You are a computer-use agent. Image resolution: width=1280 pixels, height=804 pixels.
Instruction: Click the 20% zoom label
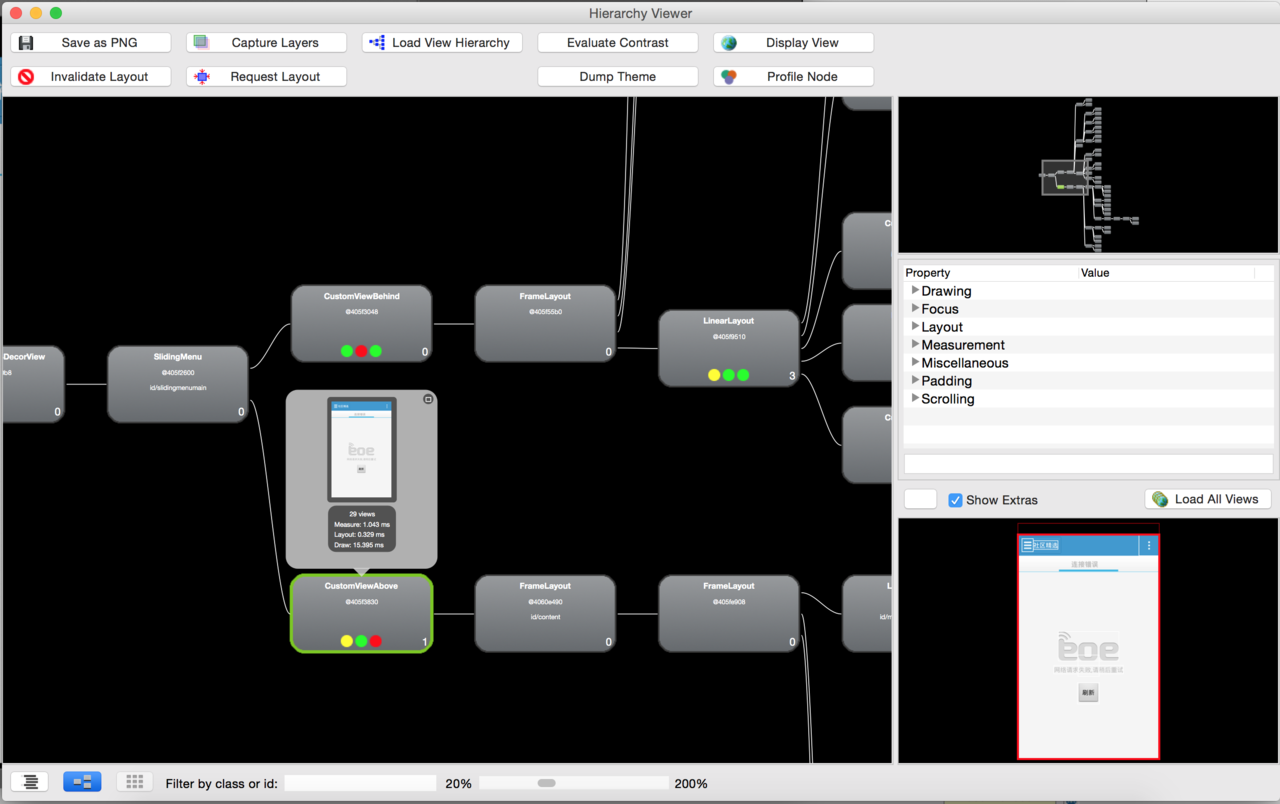pyautogui.click(x=458, y=784)
